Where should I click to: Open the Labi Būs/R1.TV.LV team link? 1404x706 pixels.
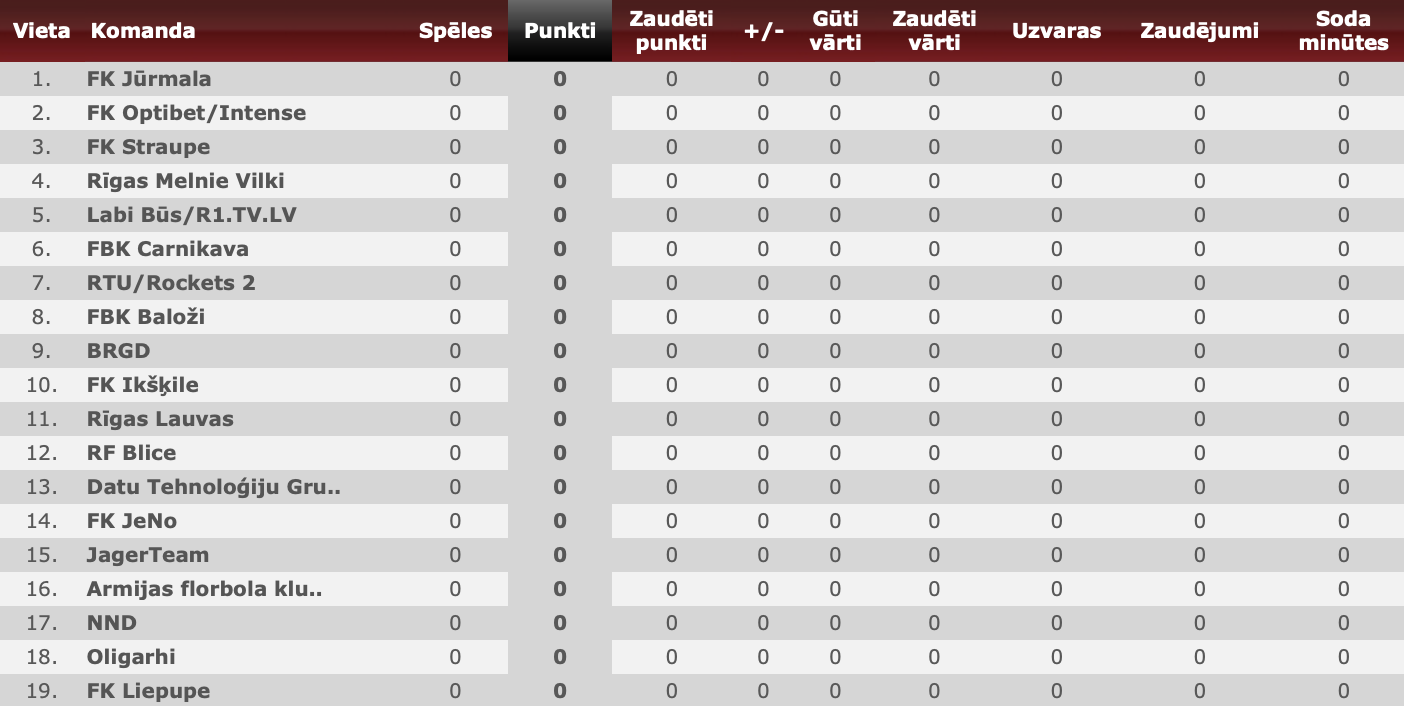(191, 215)
